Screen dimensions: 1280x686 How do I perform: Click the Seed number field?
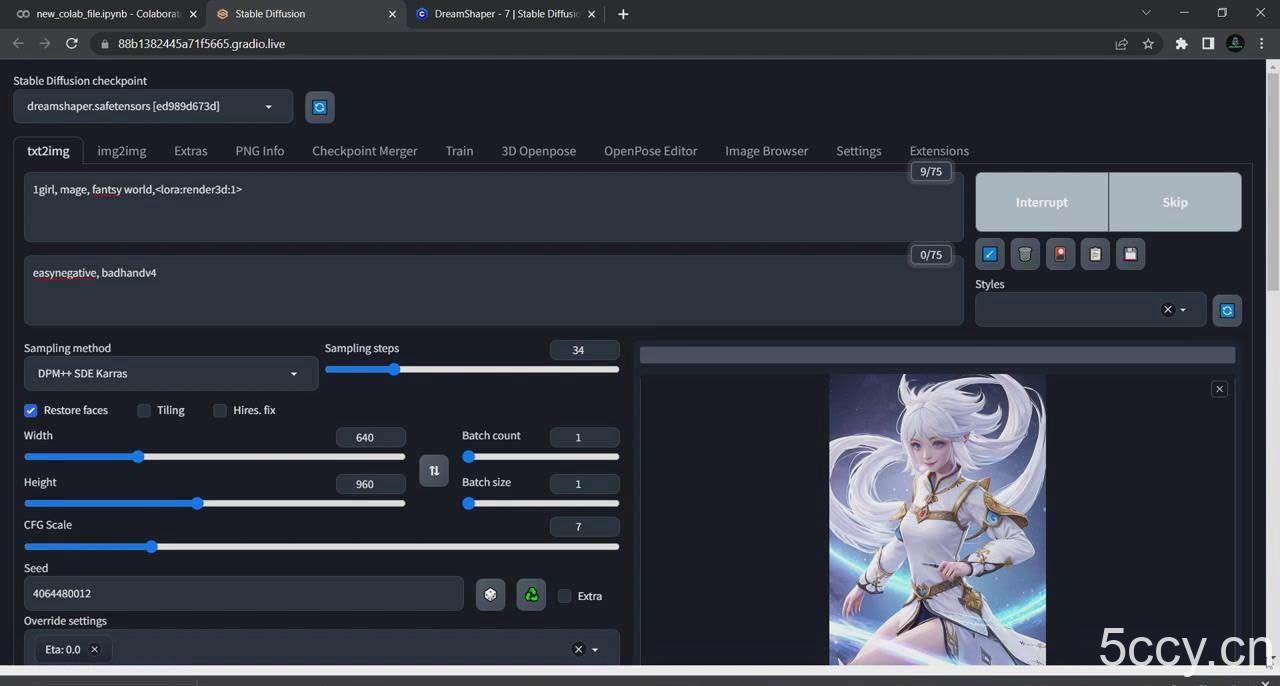pyautogui.click(x=244, y=594)
